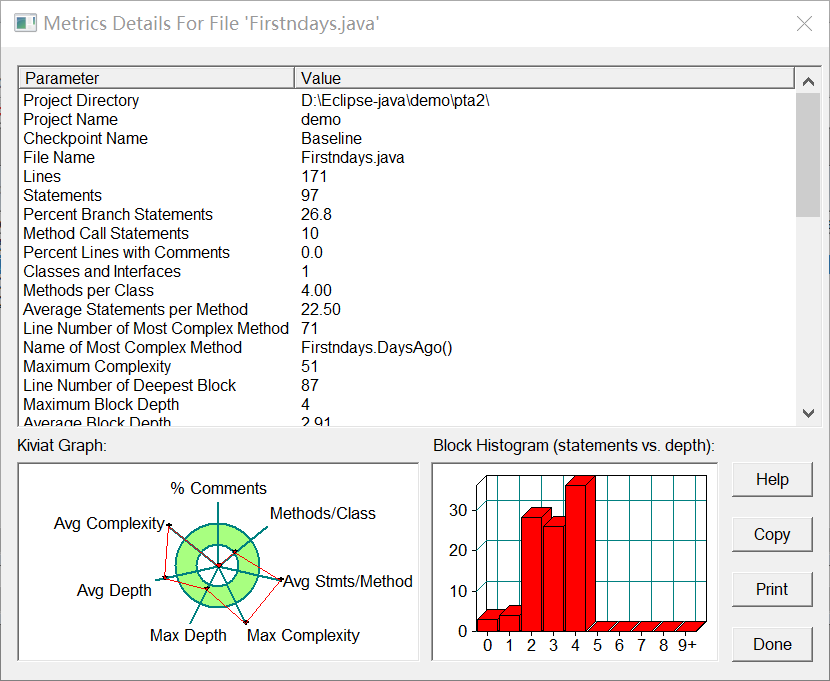
Task: Click the value Firstndays.java
Action: click(353, 158)
